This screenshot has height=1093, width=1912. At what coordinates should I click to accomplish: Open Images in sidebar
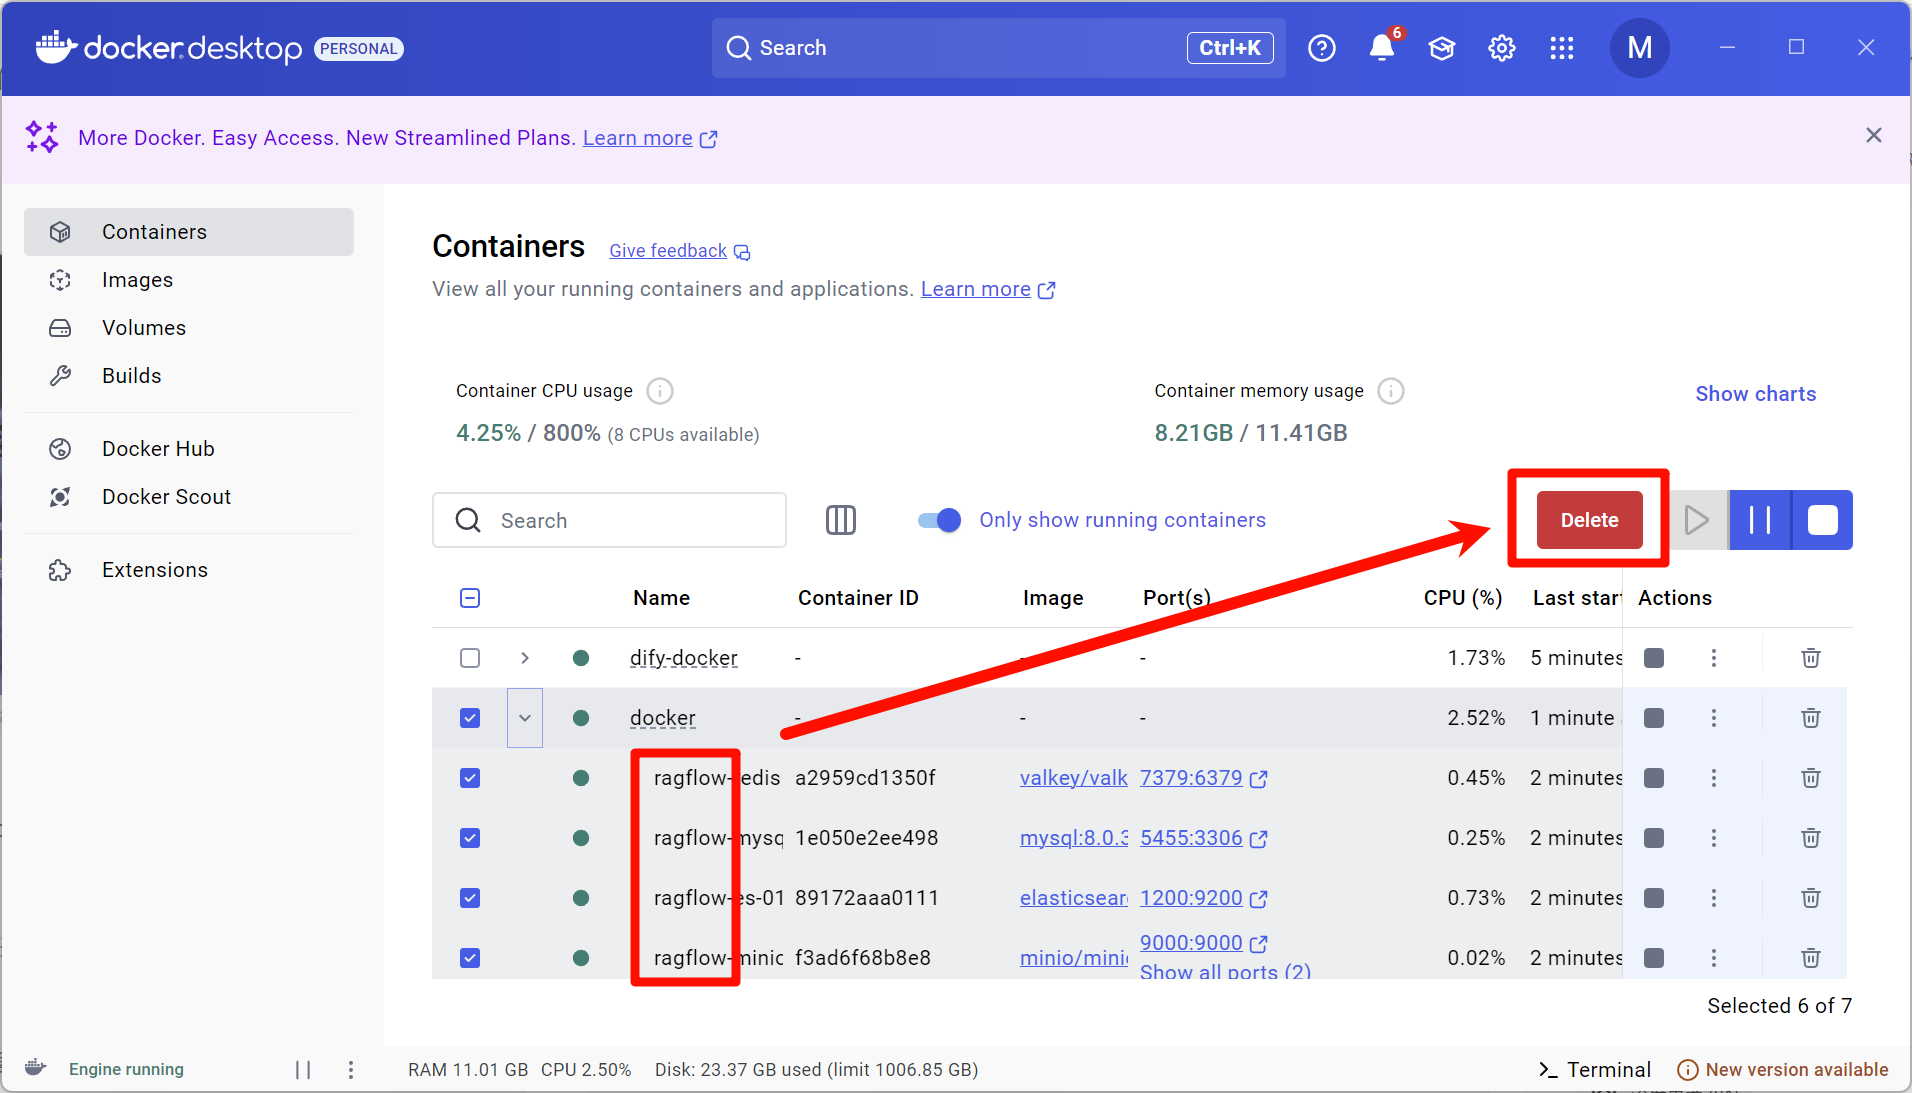pyautogui.click(x=189, y=280)
